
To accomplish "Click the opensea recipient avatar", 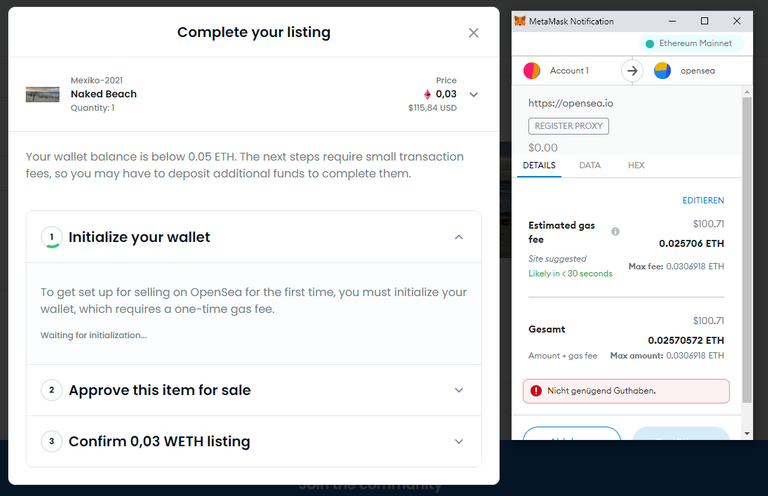I will coord(662,71).
